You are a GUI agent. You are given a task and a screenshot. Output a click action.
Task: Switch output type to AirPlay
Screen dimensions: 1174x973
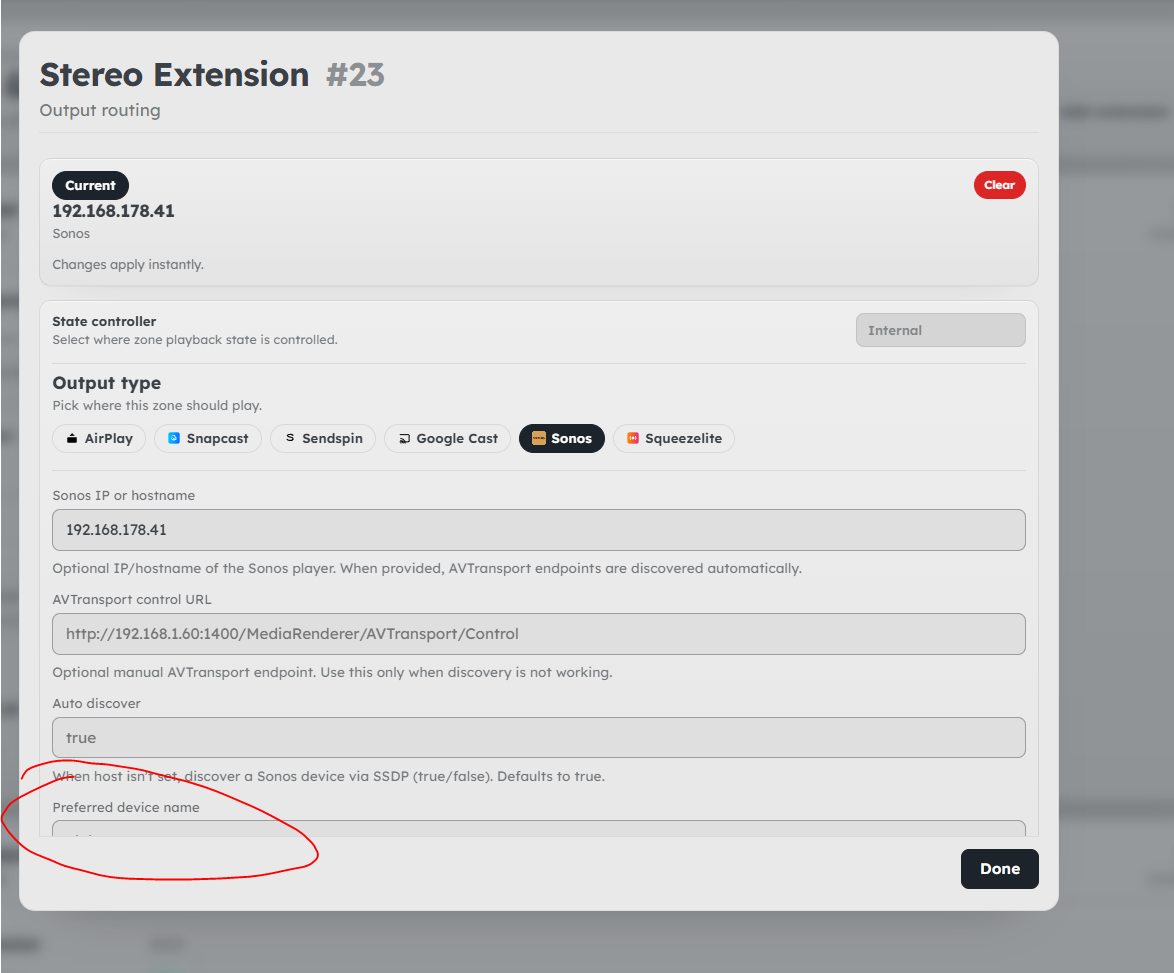pos(99,439)
